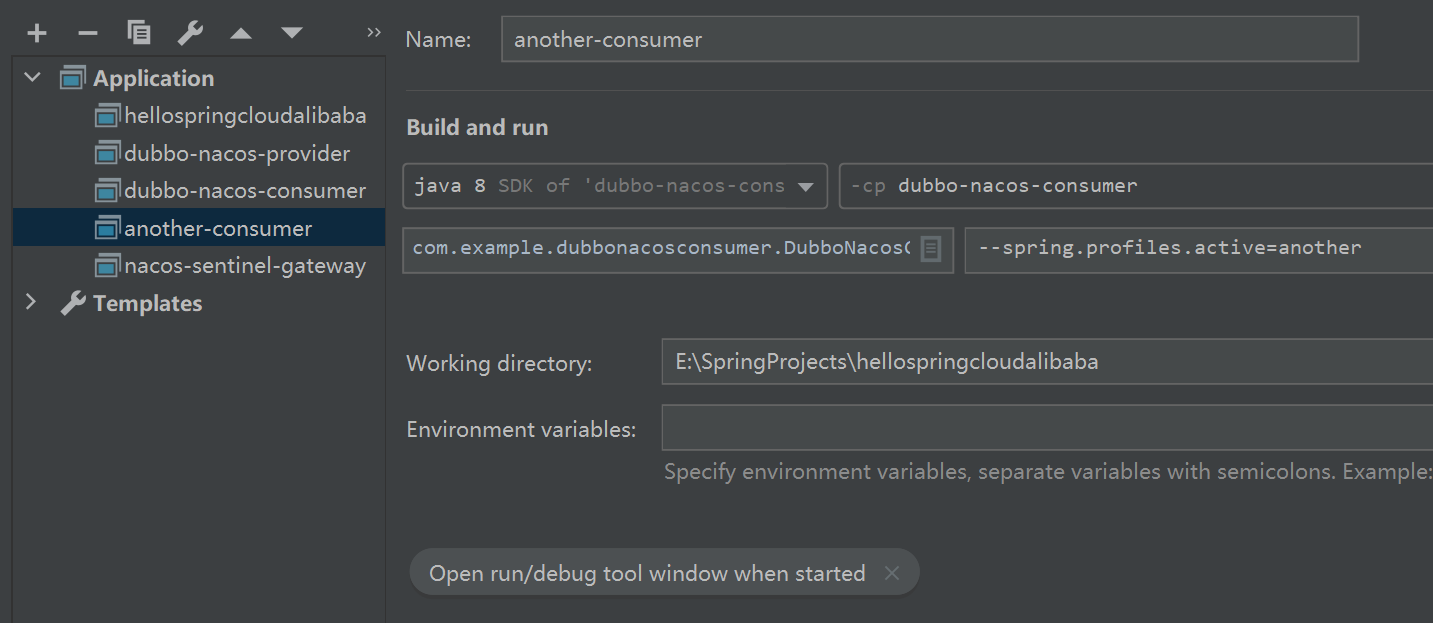Select dubbo-nacos-provider configuration

click(x=199, y=153)
